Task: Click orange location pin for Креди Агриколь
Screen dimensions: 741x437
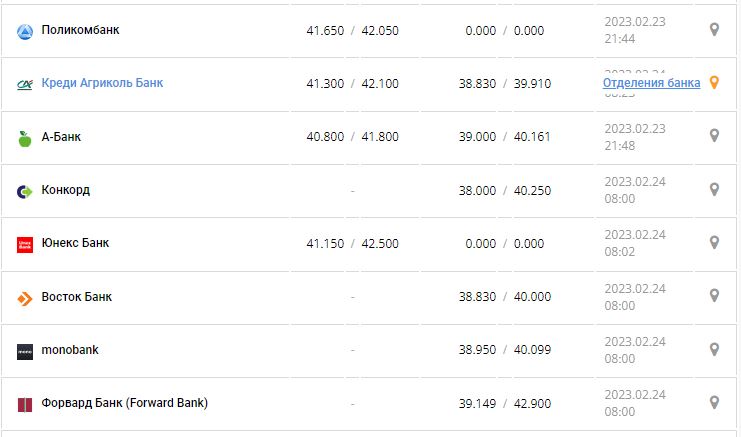Action: (714, 83)
